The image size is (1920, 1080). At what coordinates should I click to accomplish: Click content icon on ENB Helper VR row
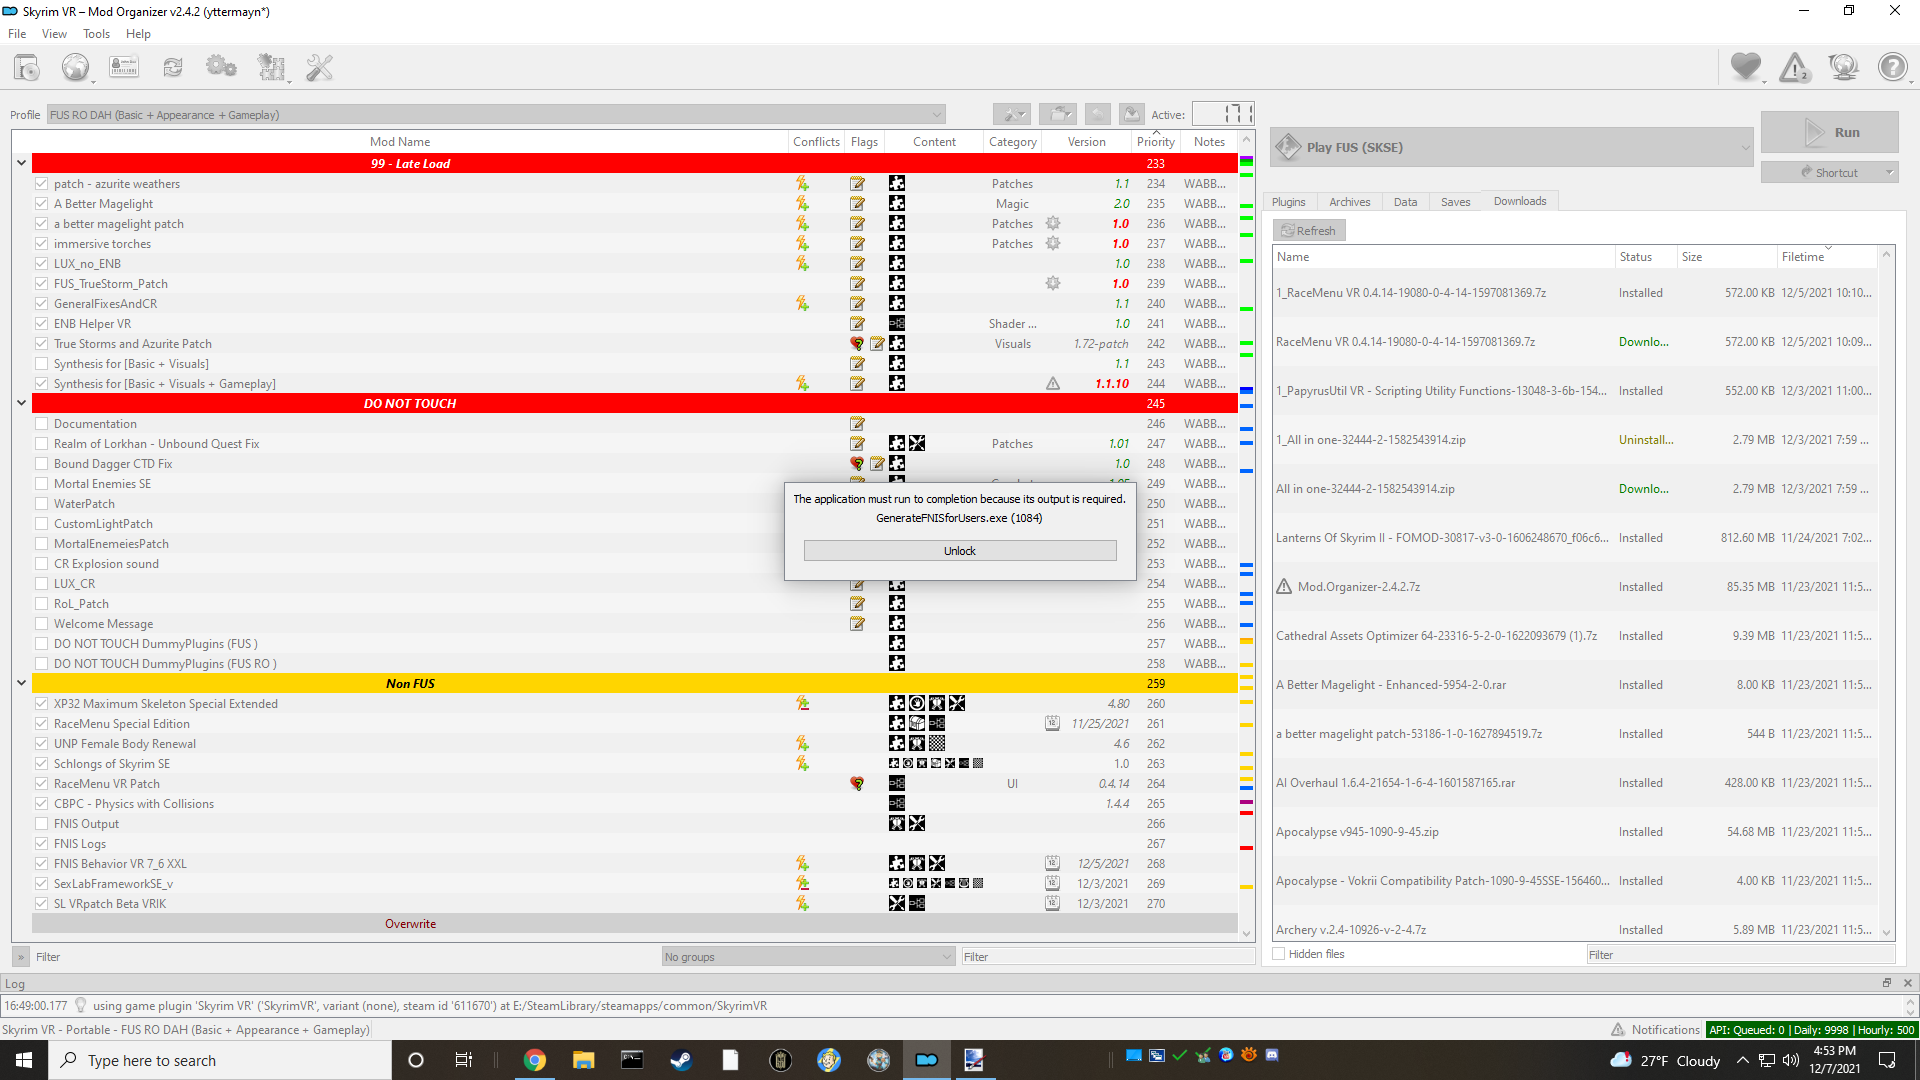(x=897, y=324)
